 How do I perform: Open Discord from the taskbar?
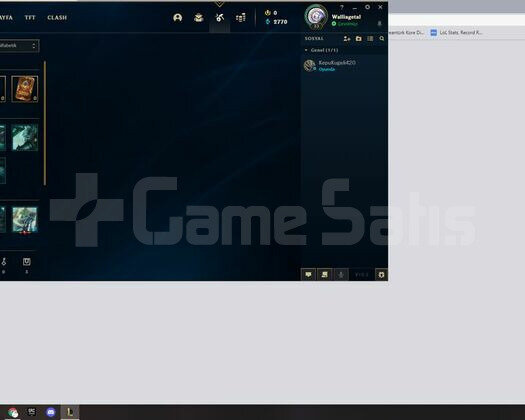pyautogui.click(x=51, y=412)
